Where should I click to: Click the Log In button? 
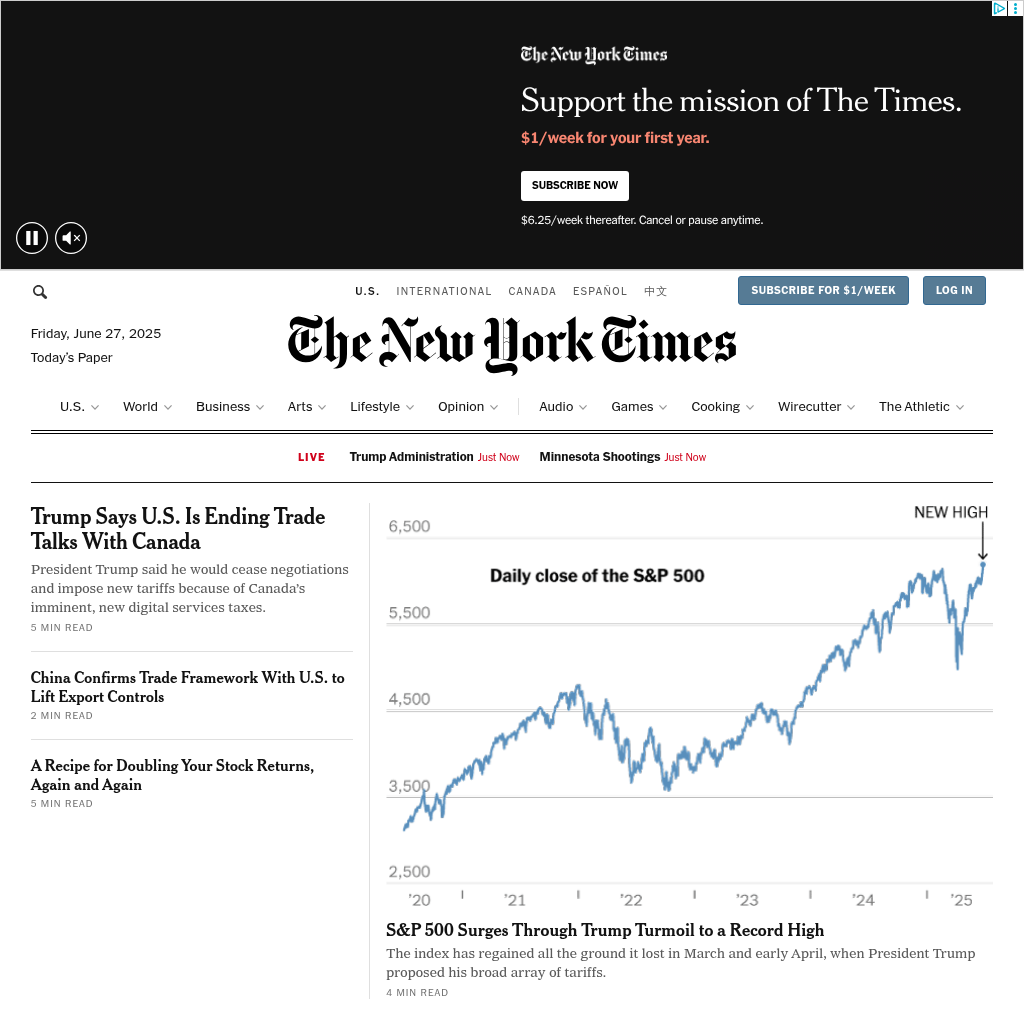954,291
